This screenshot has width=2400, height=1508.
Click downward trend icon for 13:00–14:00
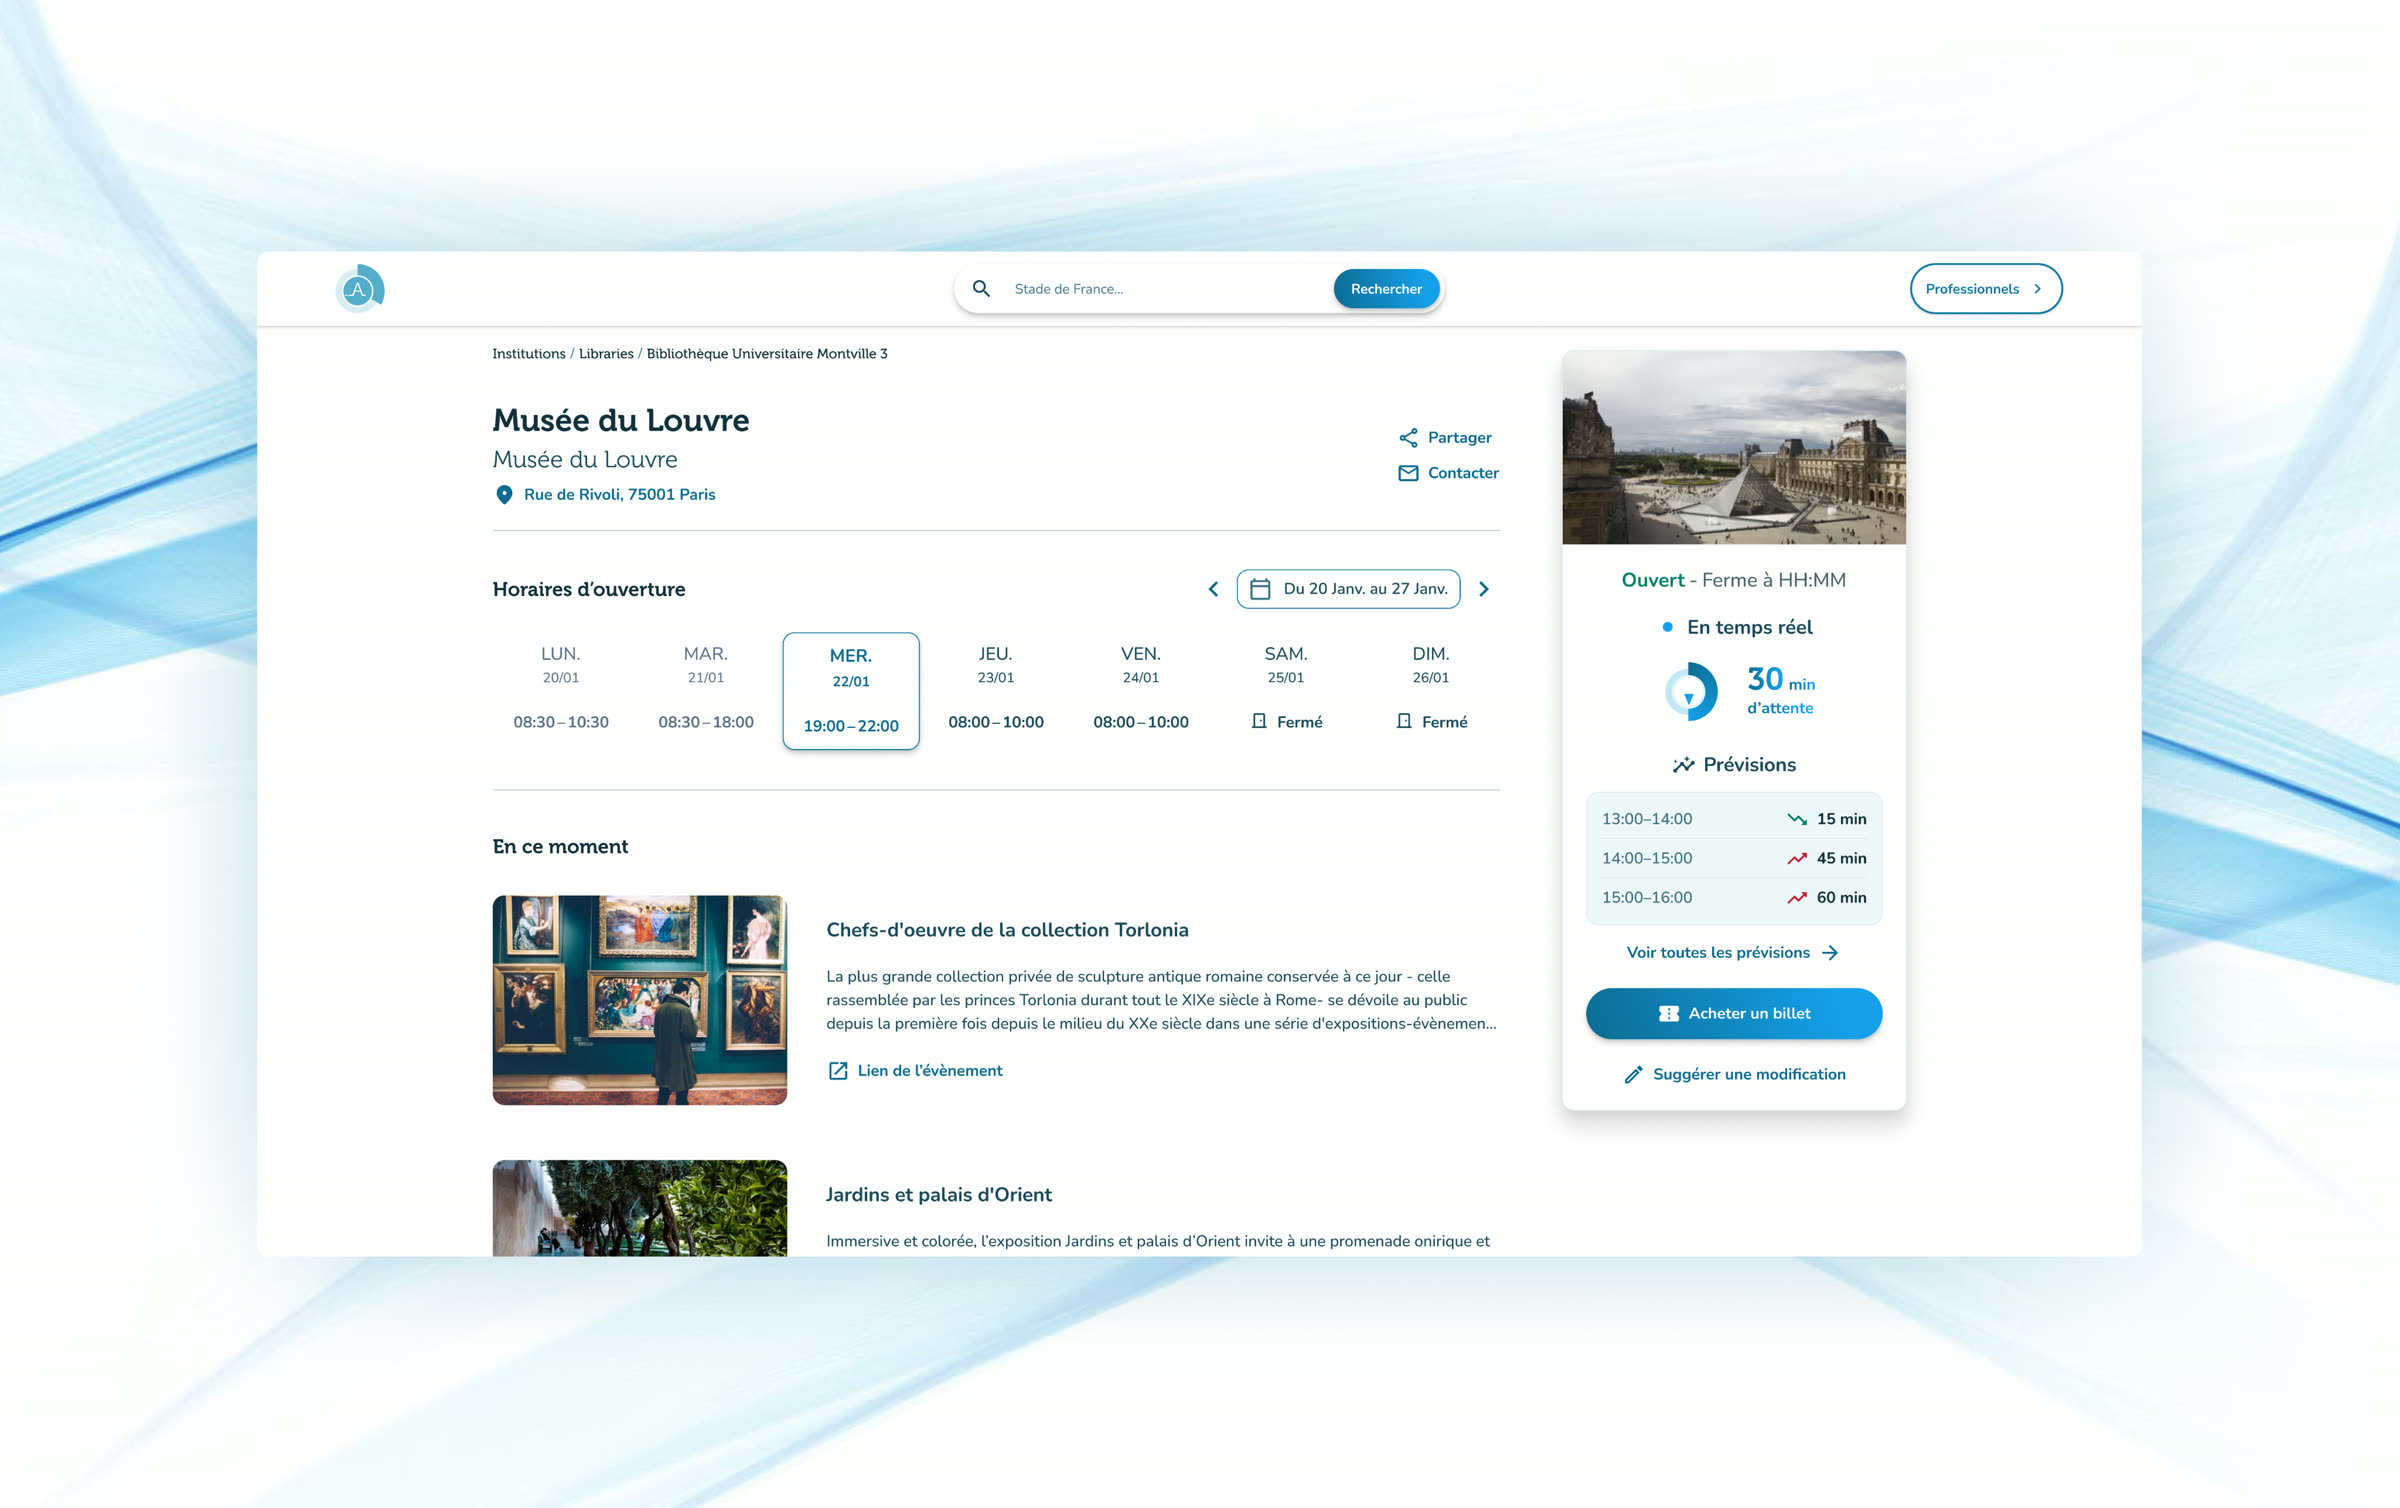coord(1797,819)
